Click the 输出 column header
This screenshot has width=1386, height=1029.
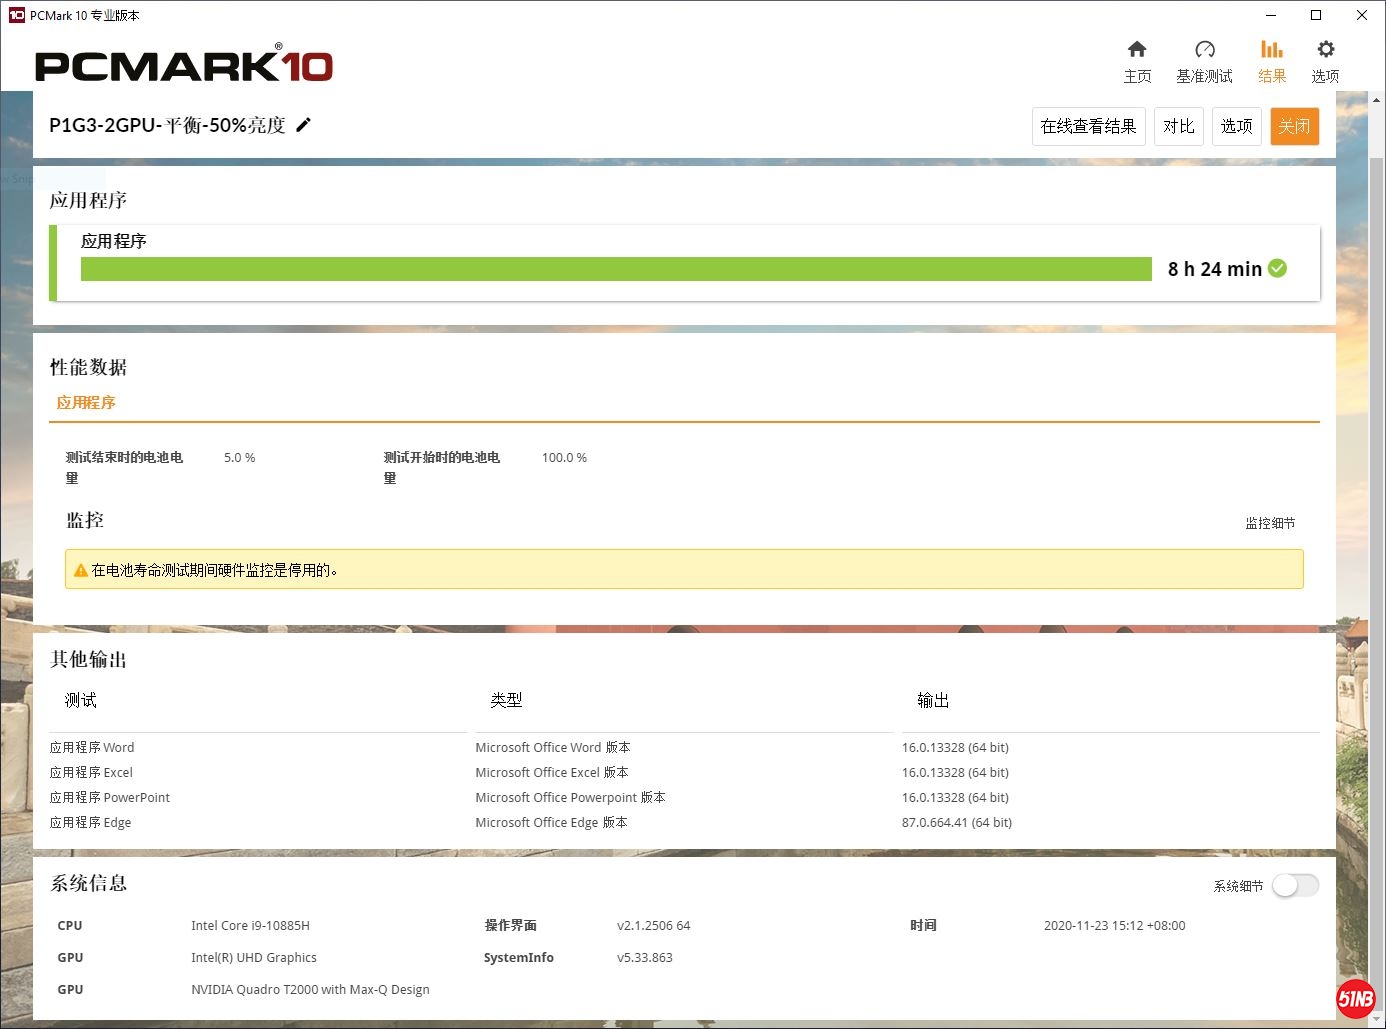pos(933,700)
